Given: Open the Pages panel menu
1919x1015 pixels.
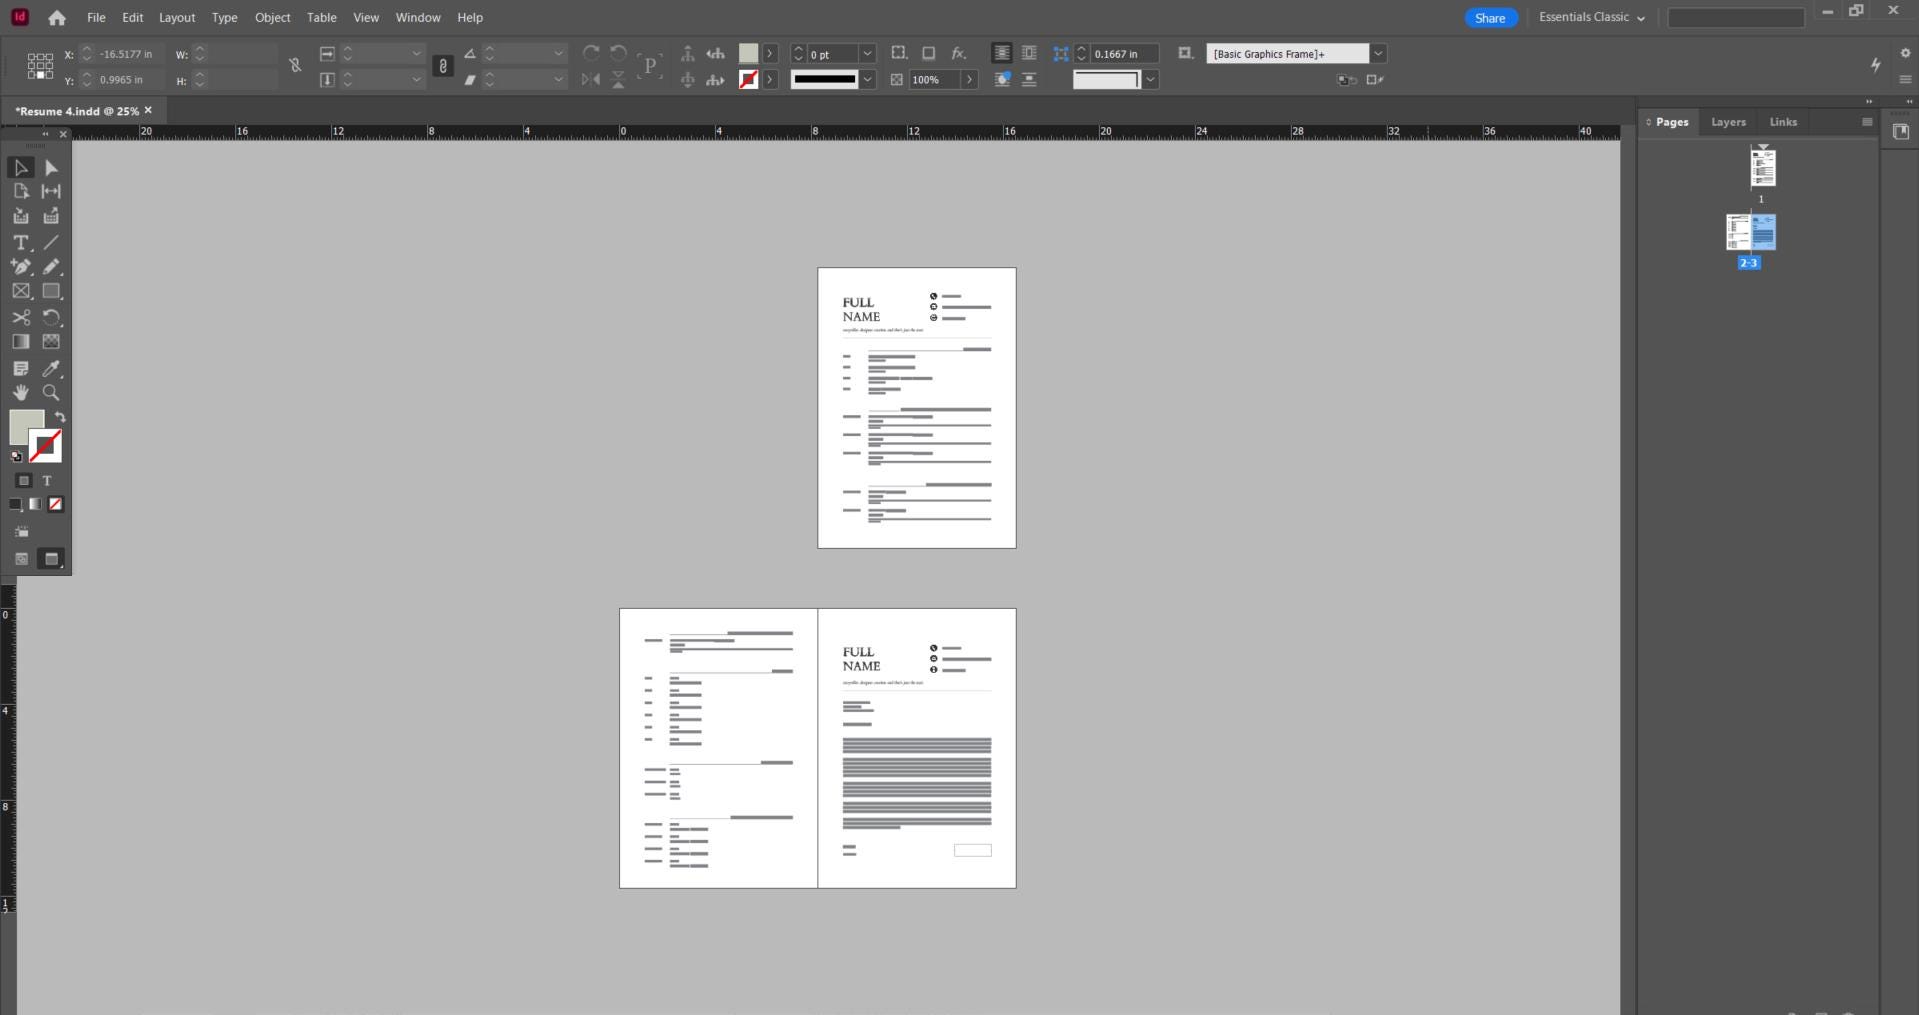Looking at the screenshot, I should (x=1866, y=122).
